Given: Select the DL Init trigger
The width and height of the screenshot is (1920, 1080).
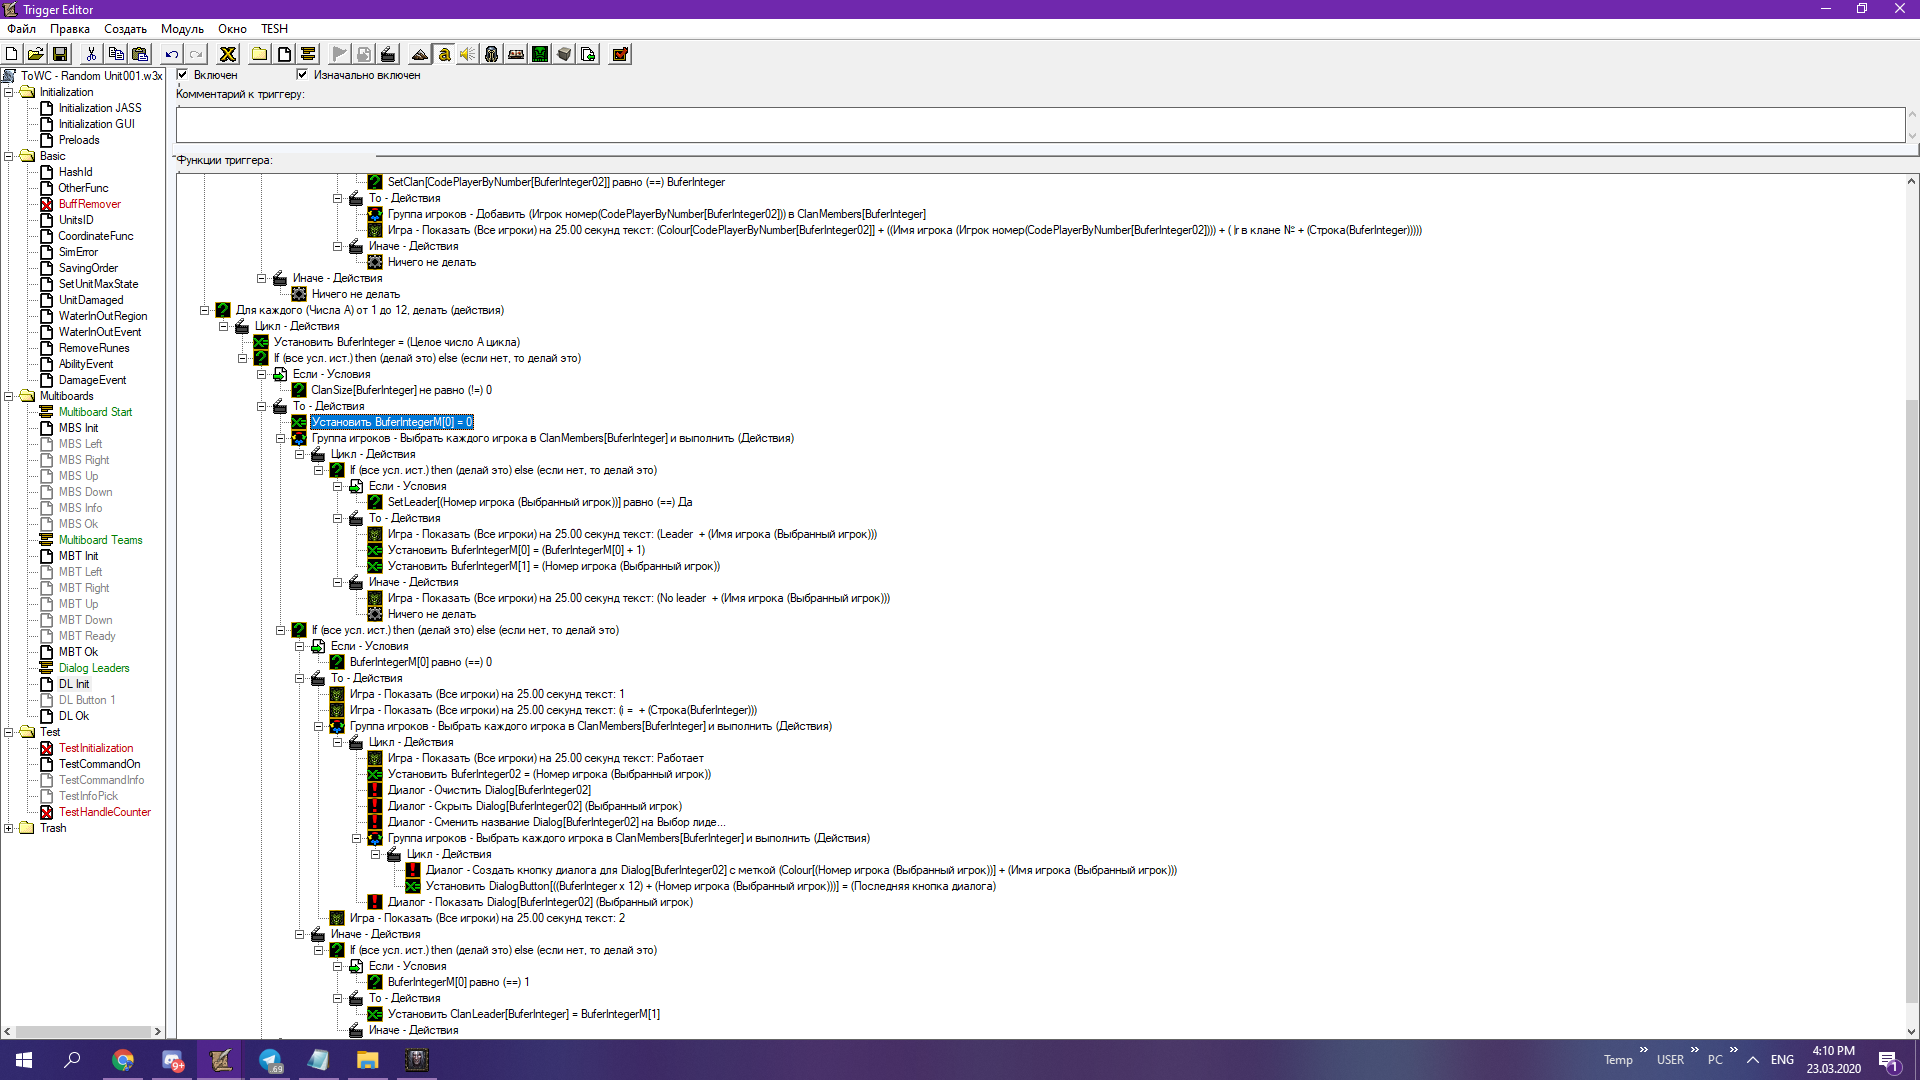Looking at the screenshot, I should 74,684.
